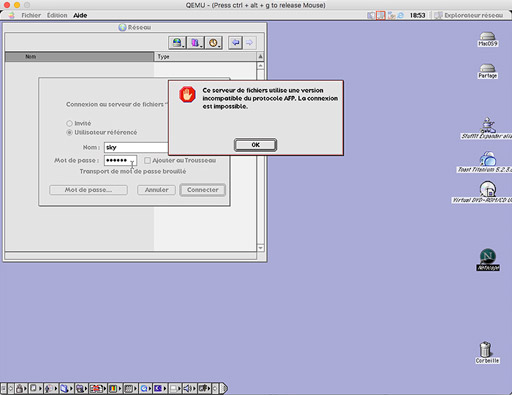
Task: Click the Réseau window scrollbar down arrow
Action: pos(260,248)
